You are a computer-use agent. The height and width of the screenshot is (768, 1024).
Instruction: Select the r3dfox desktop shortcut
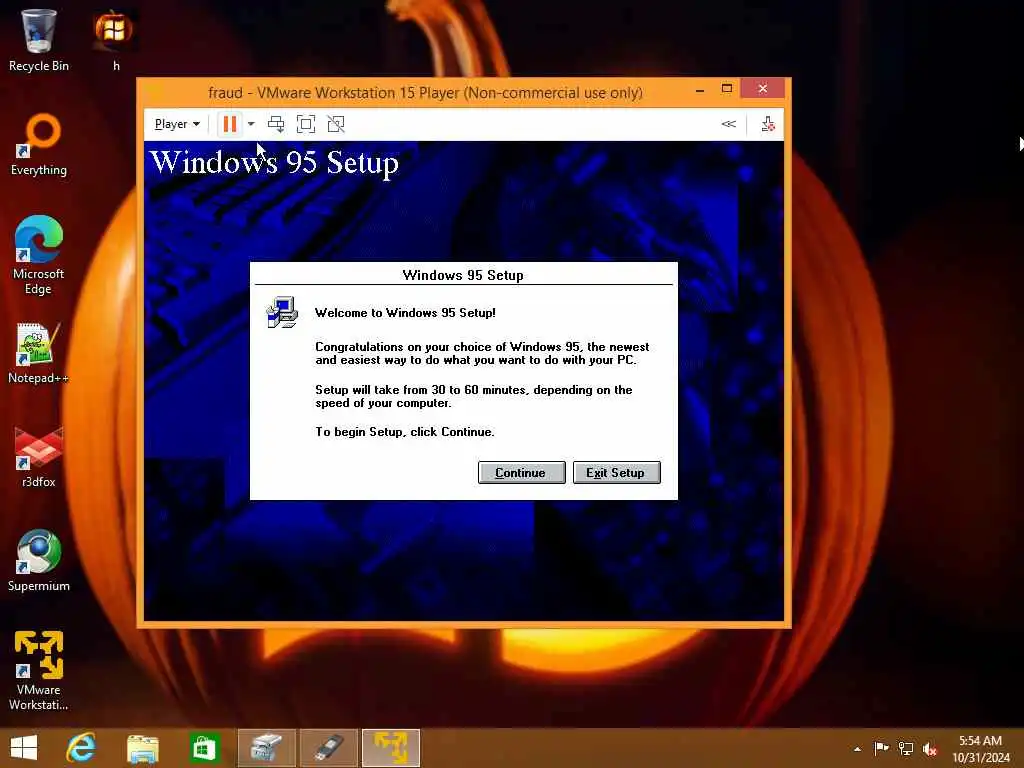point(39,457)
